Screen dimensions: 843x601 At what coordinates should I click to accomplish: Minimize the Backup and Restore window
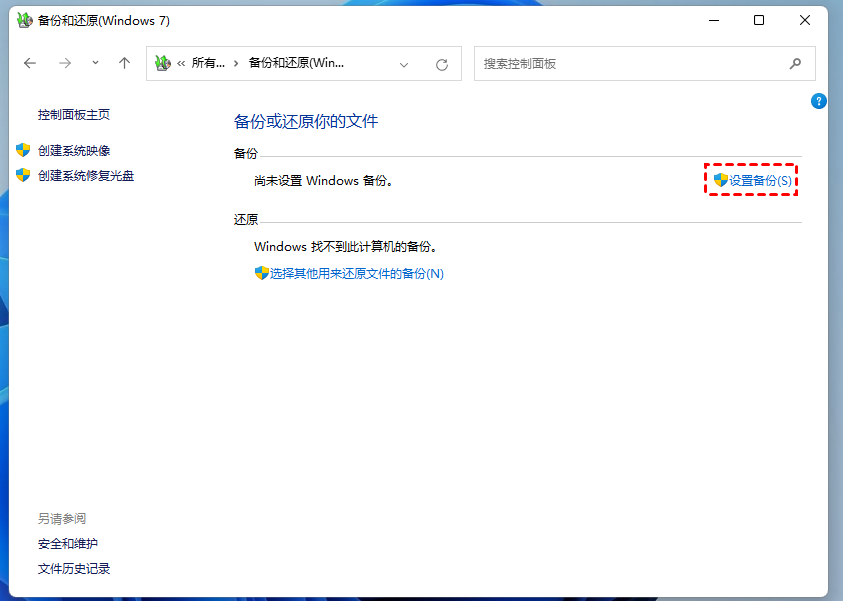[x=714, y=20]
